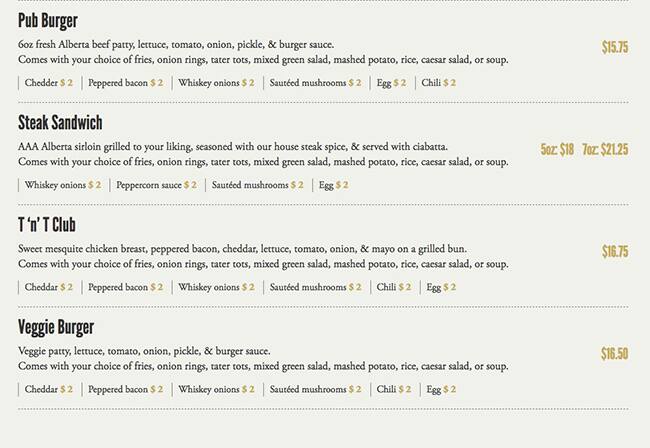650x448 pixels.
Task: Add Cheddar to the Pub Burger
Action: click(49, 83)
